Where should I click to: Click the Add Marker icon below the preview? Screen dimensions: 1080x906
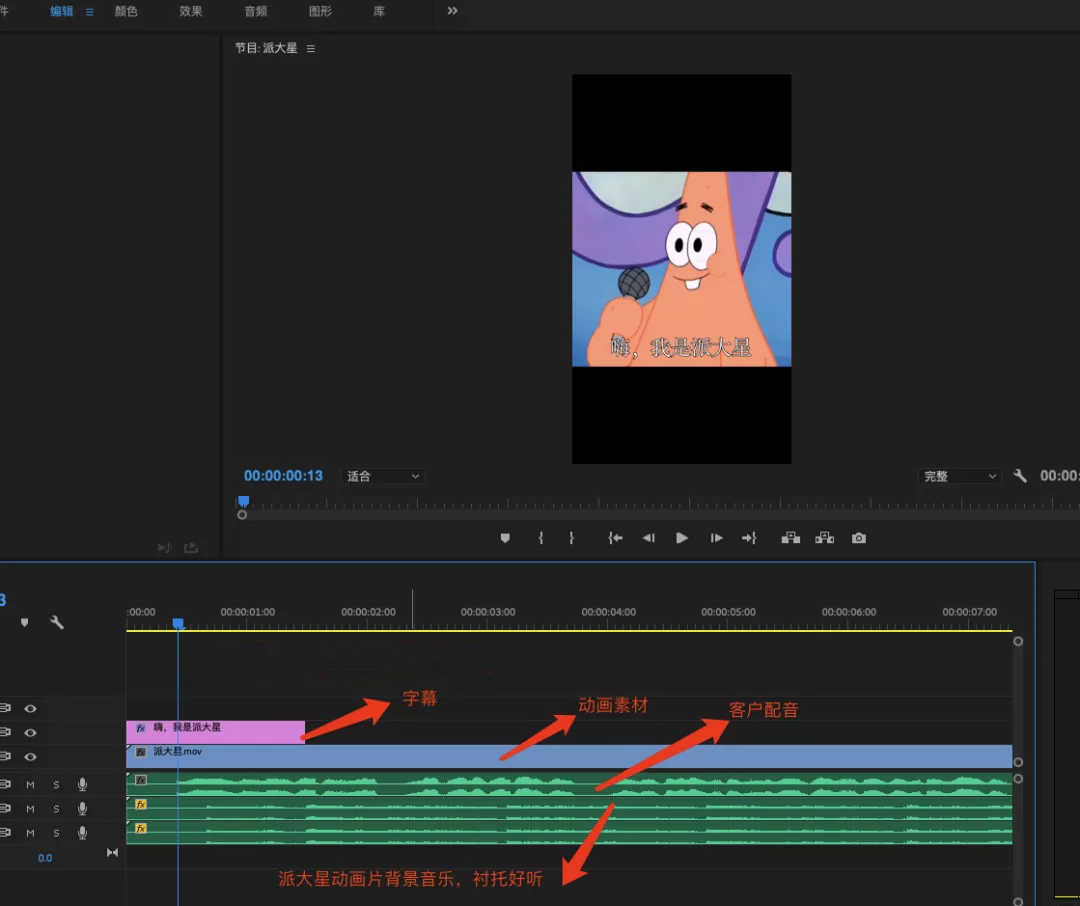click(x=505, y=538)
